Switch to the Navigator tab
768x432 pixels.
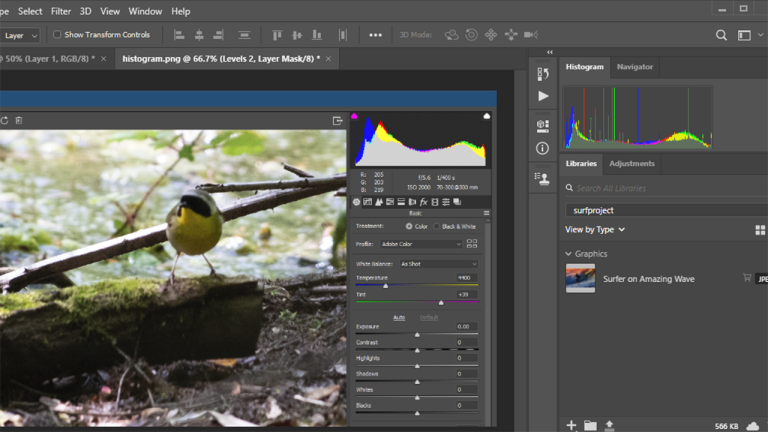pyautogui.click(x=635, y=67)
